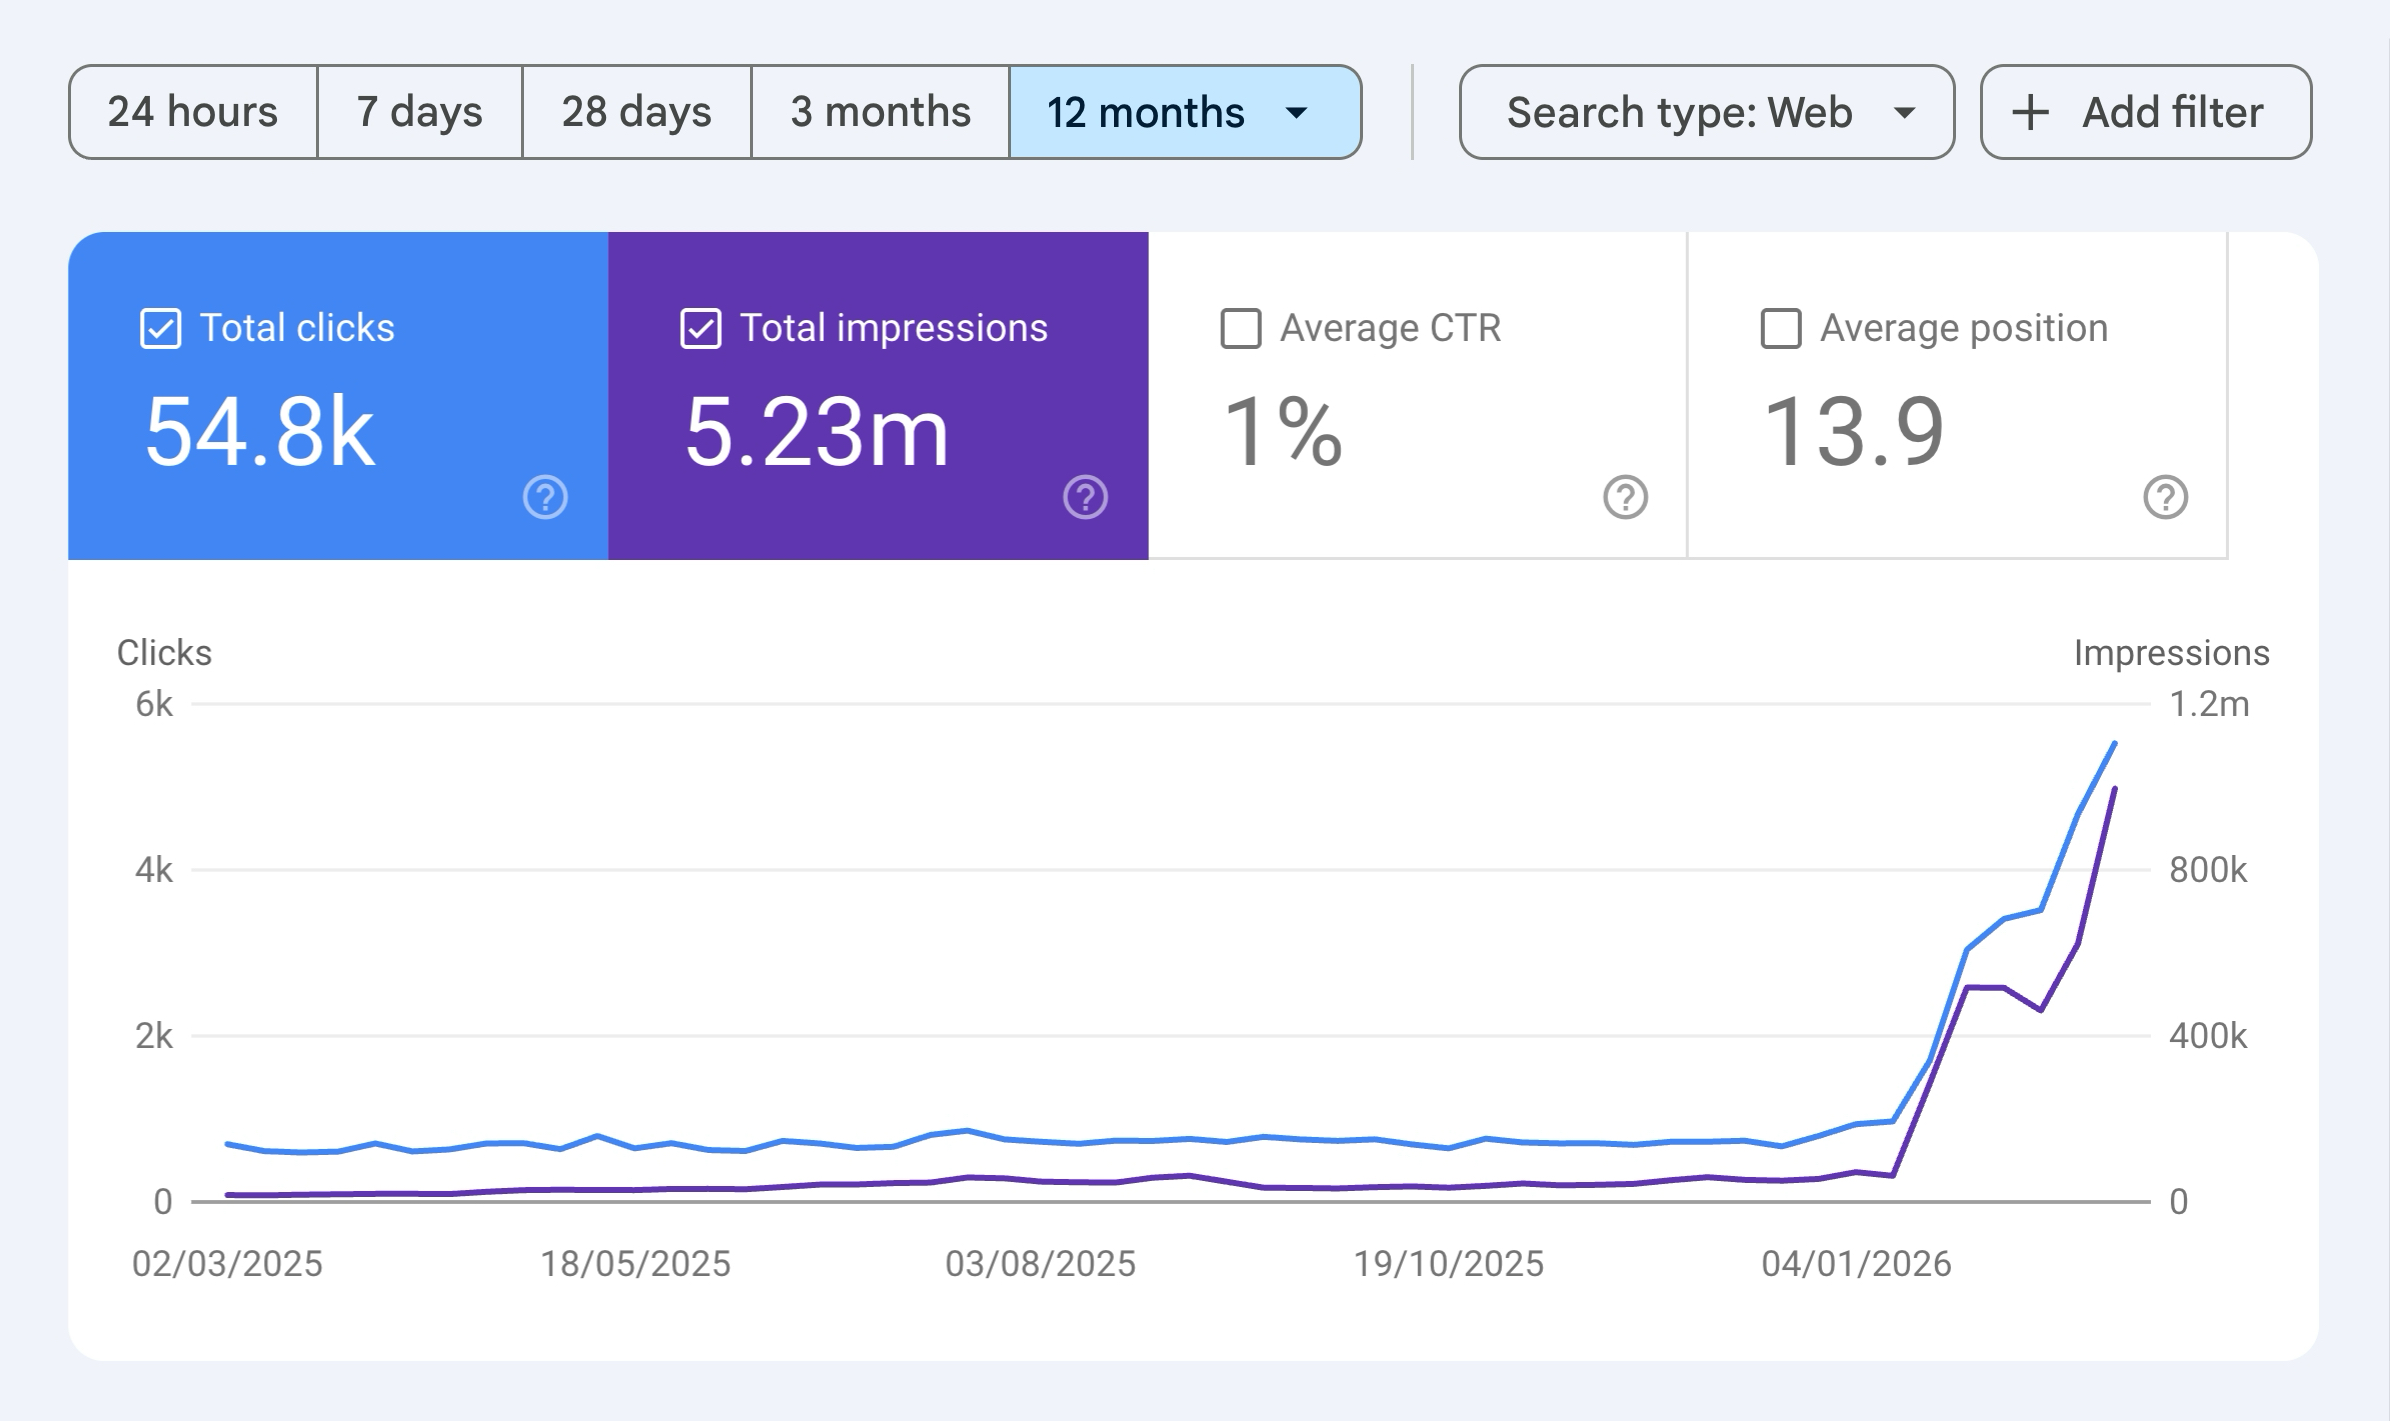Click the help icon in Average CTR card
This screenshot has width=2390, height=1421.
tap(1625, 497)
